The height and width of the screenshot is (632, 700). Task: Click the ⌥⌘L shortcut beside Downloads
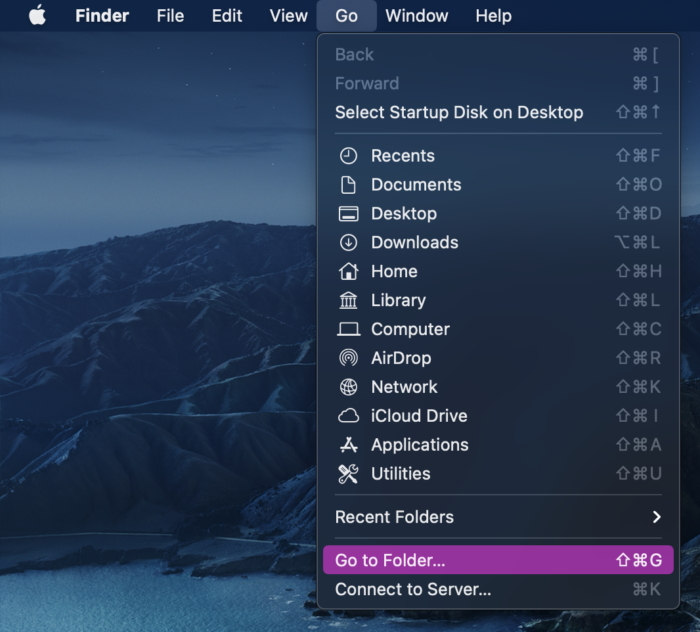(637, 242)
